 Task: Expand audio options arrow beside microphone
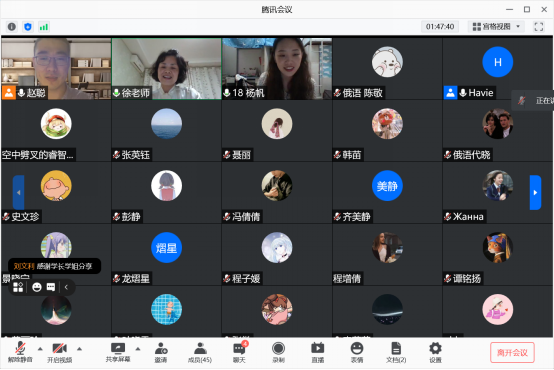pyautogui.click(x=40, y=349)
